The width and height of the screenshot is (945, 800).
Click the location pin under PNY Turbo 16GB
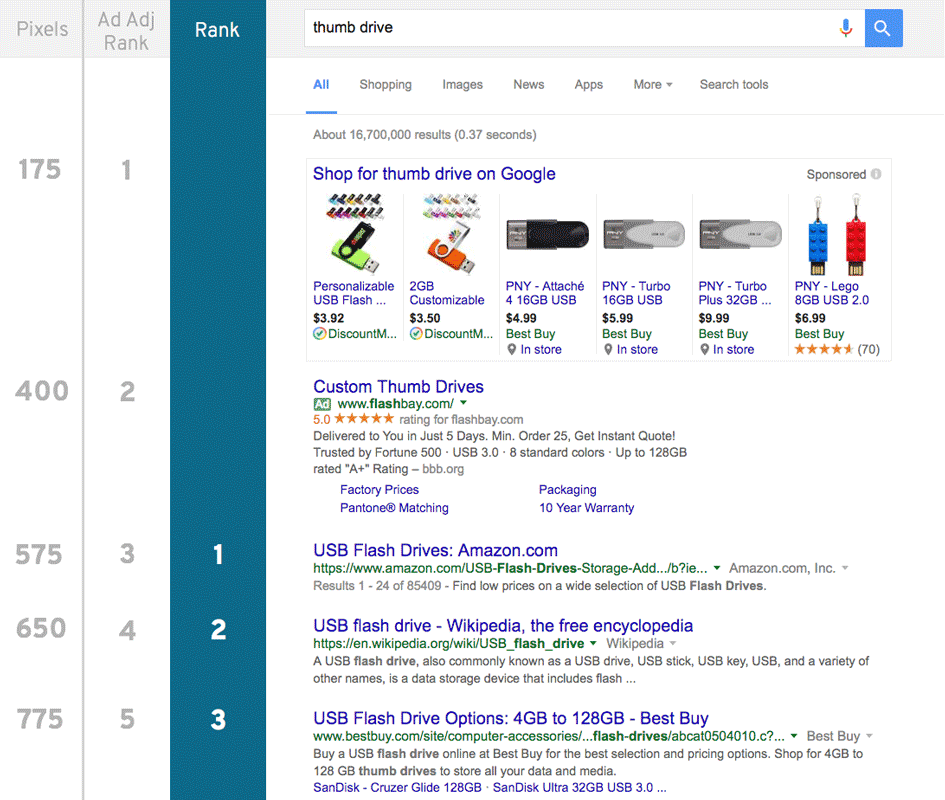click(x=608, y=349)
